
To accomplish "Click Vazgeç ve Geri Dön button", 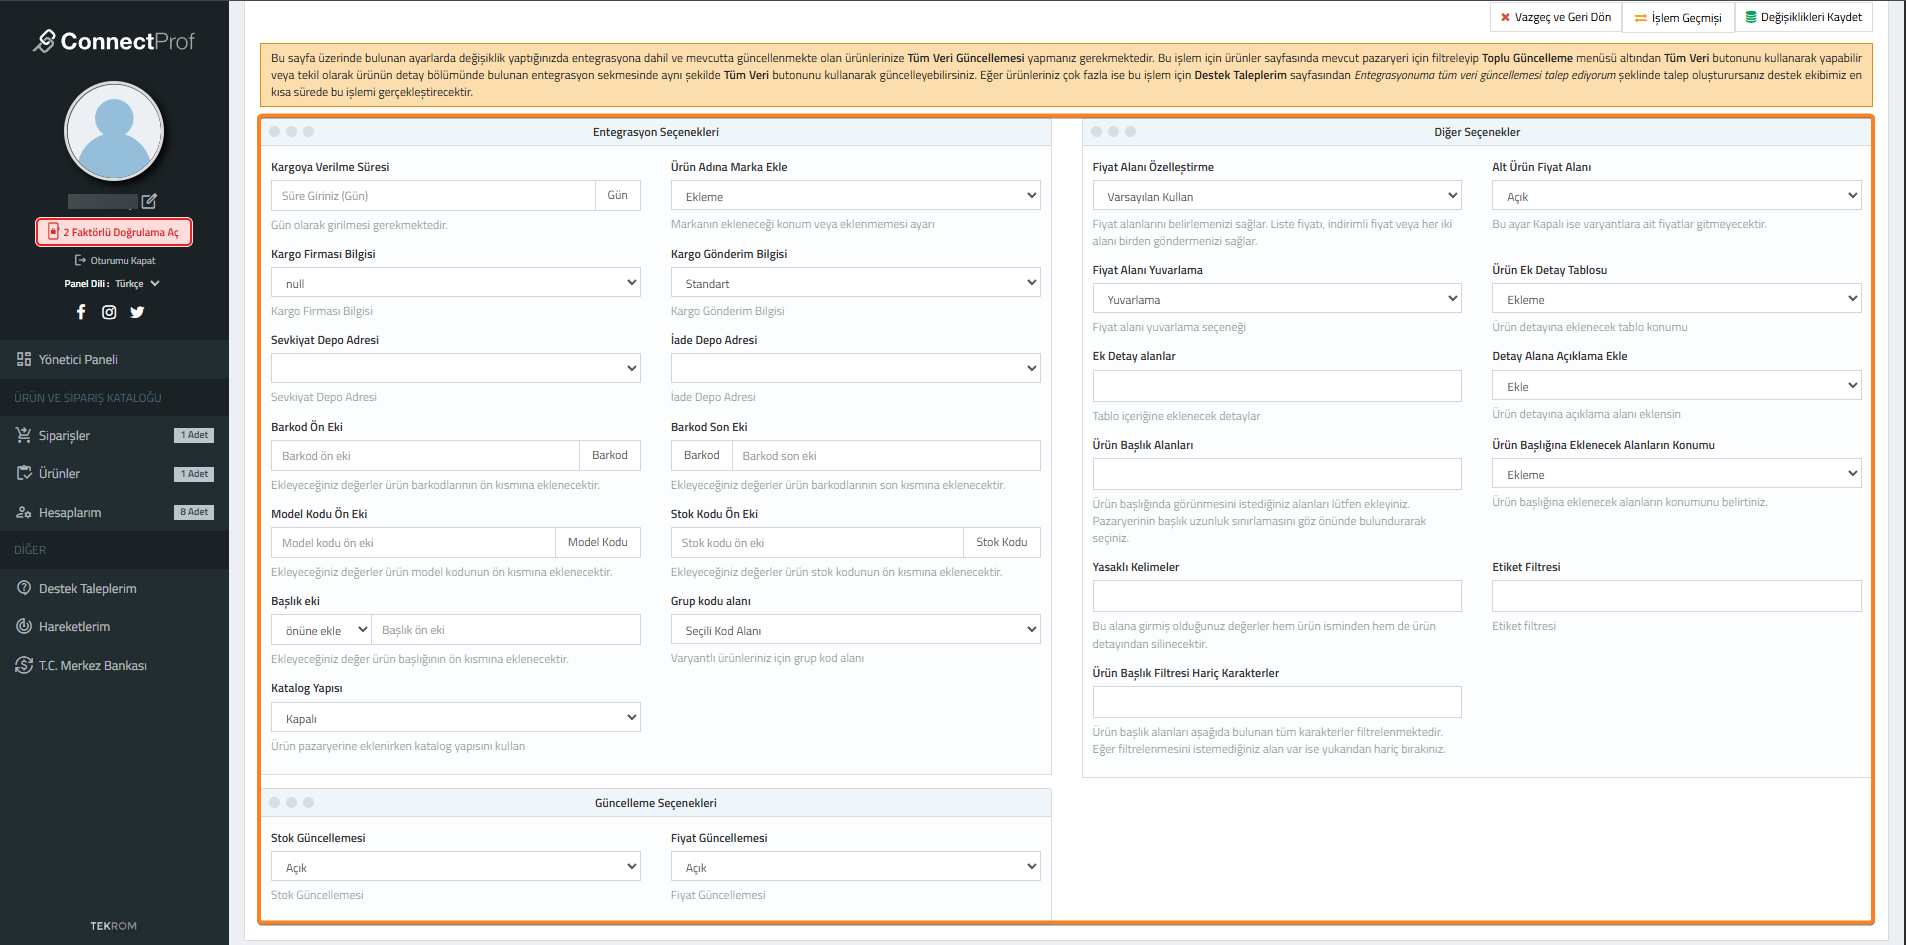I will click(1556, 17).
